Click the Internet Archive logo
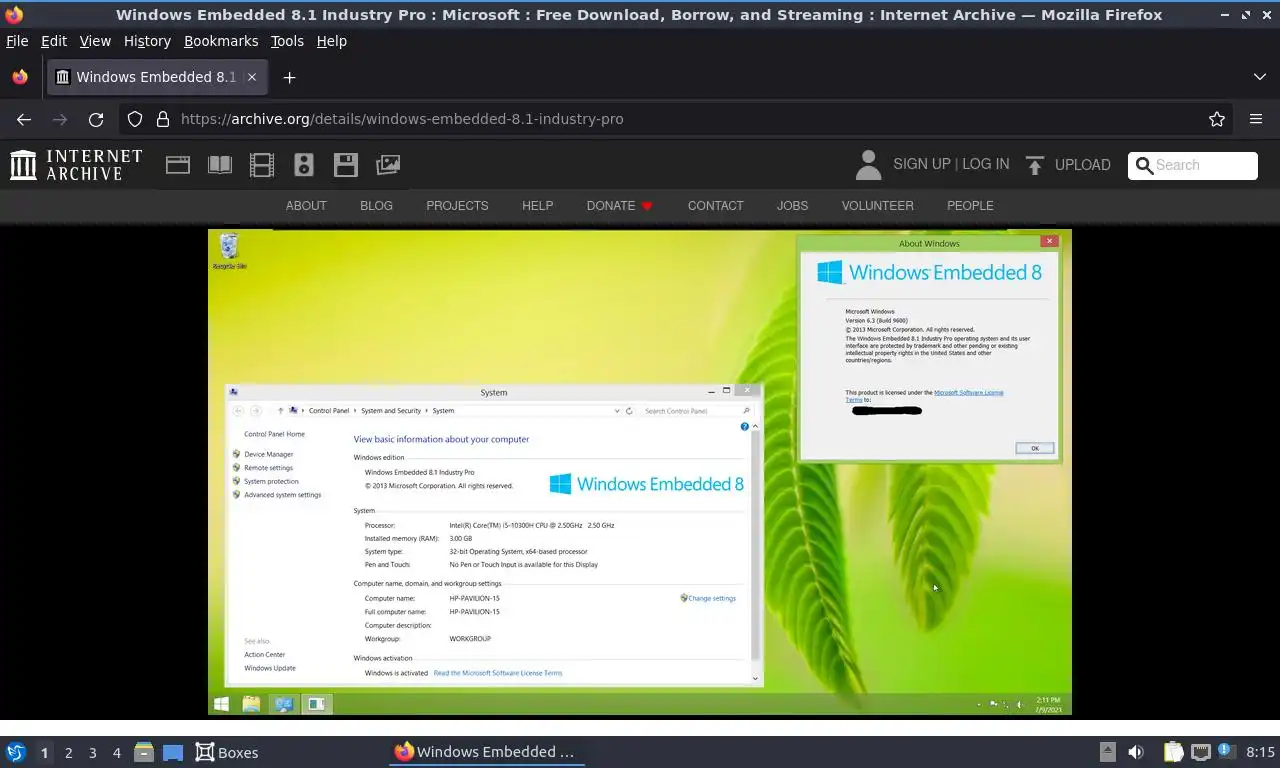 pos(76,165)
